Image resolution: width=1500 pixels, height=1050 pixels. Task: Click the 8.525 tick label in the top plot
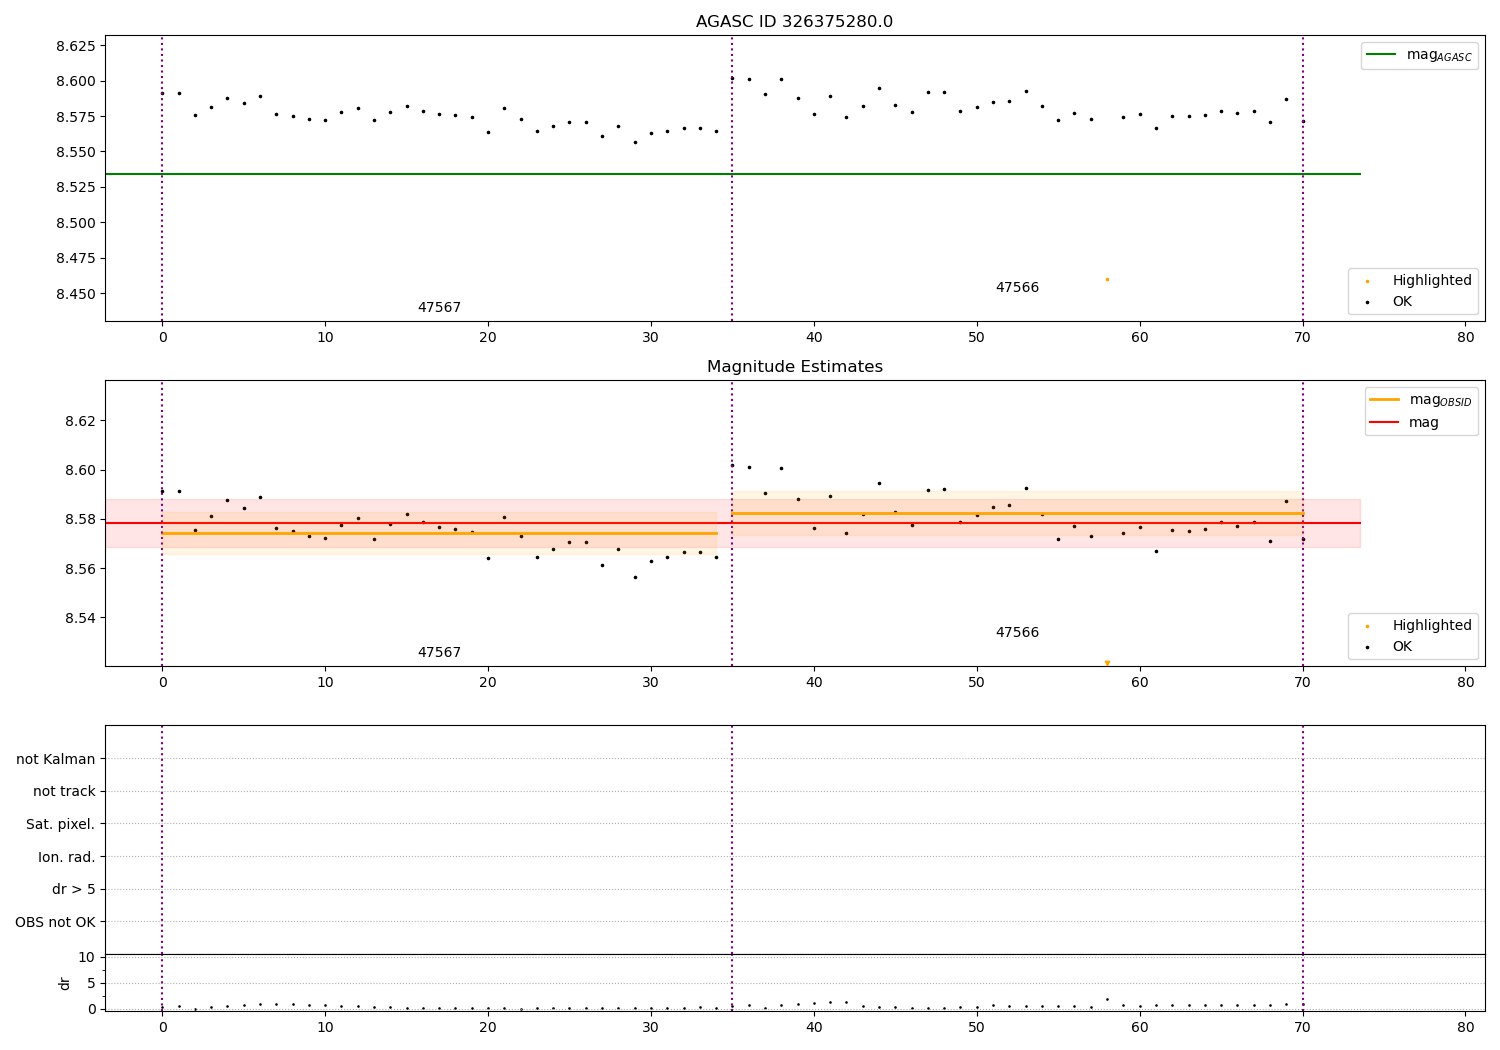75,187
